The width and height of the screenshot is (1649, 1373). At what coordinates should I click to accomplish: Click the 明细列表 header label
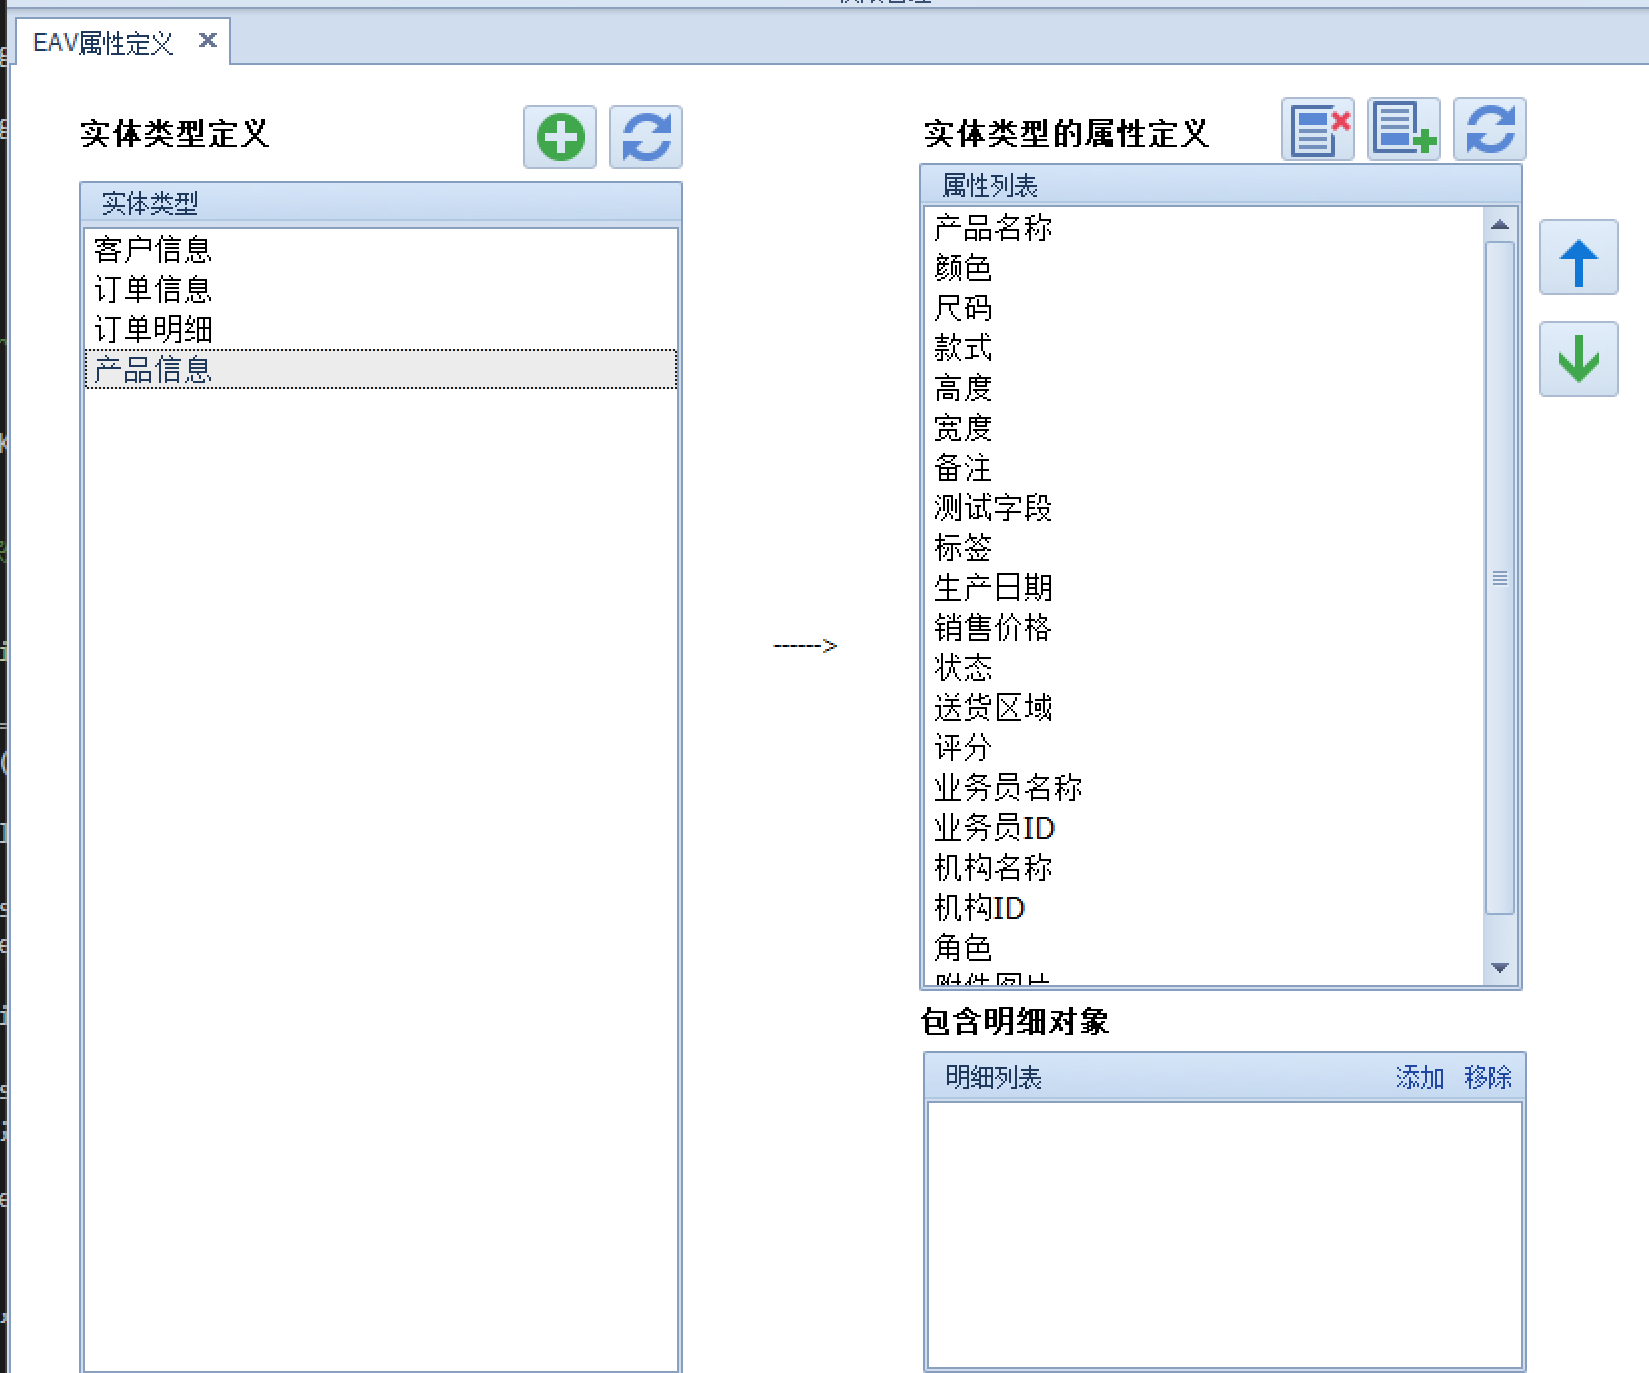pos(994,1077)
